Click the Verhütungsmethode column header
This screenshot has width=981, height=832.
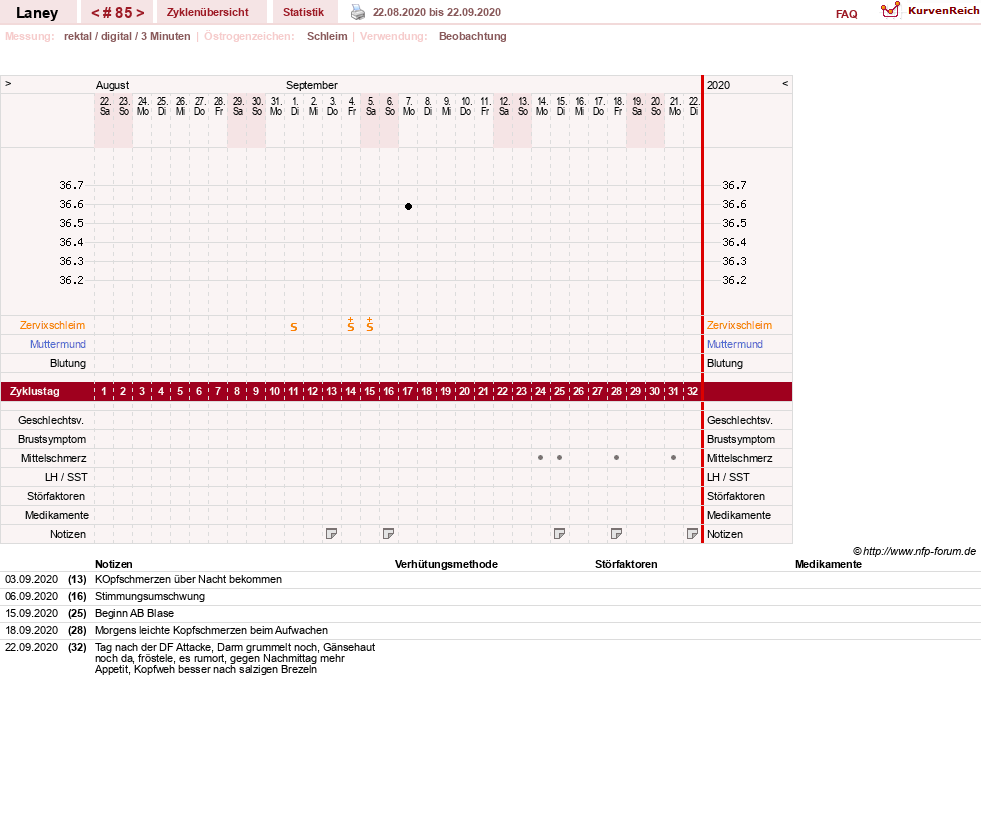pos(446,564)
